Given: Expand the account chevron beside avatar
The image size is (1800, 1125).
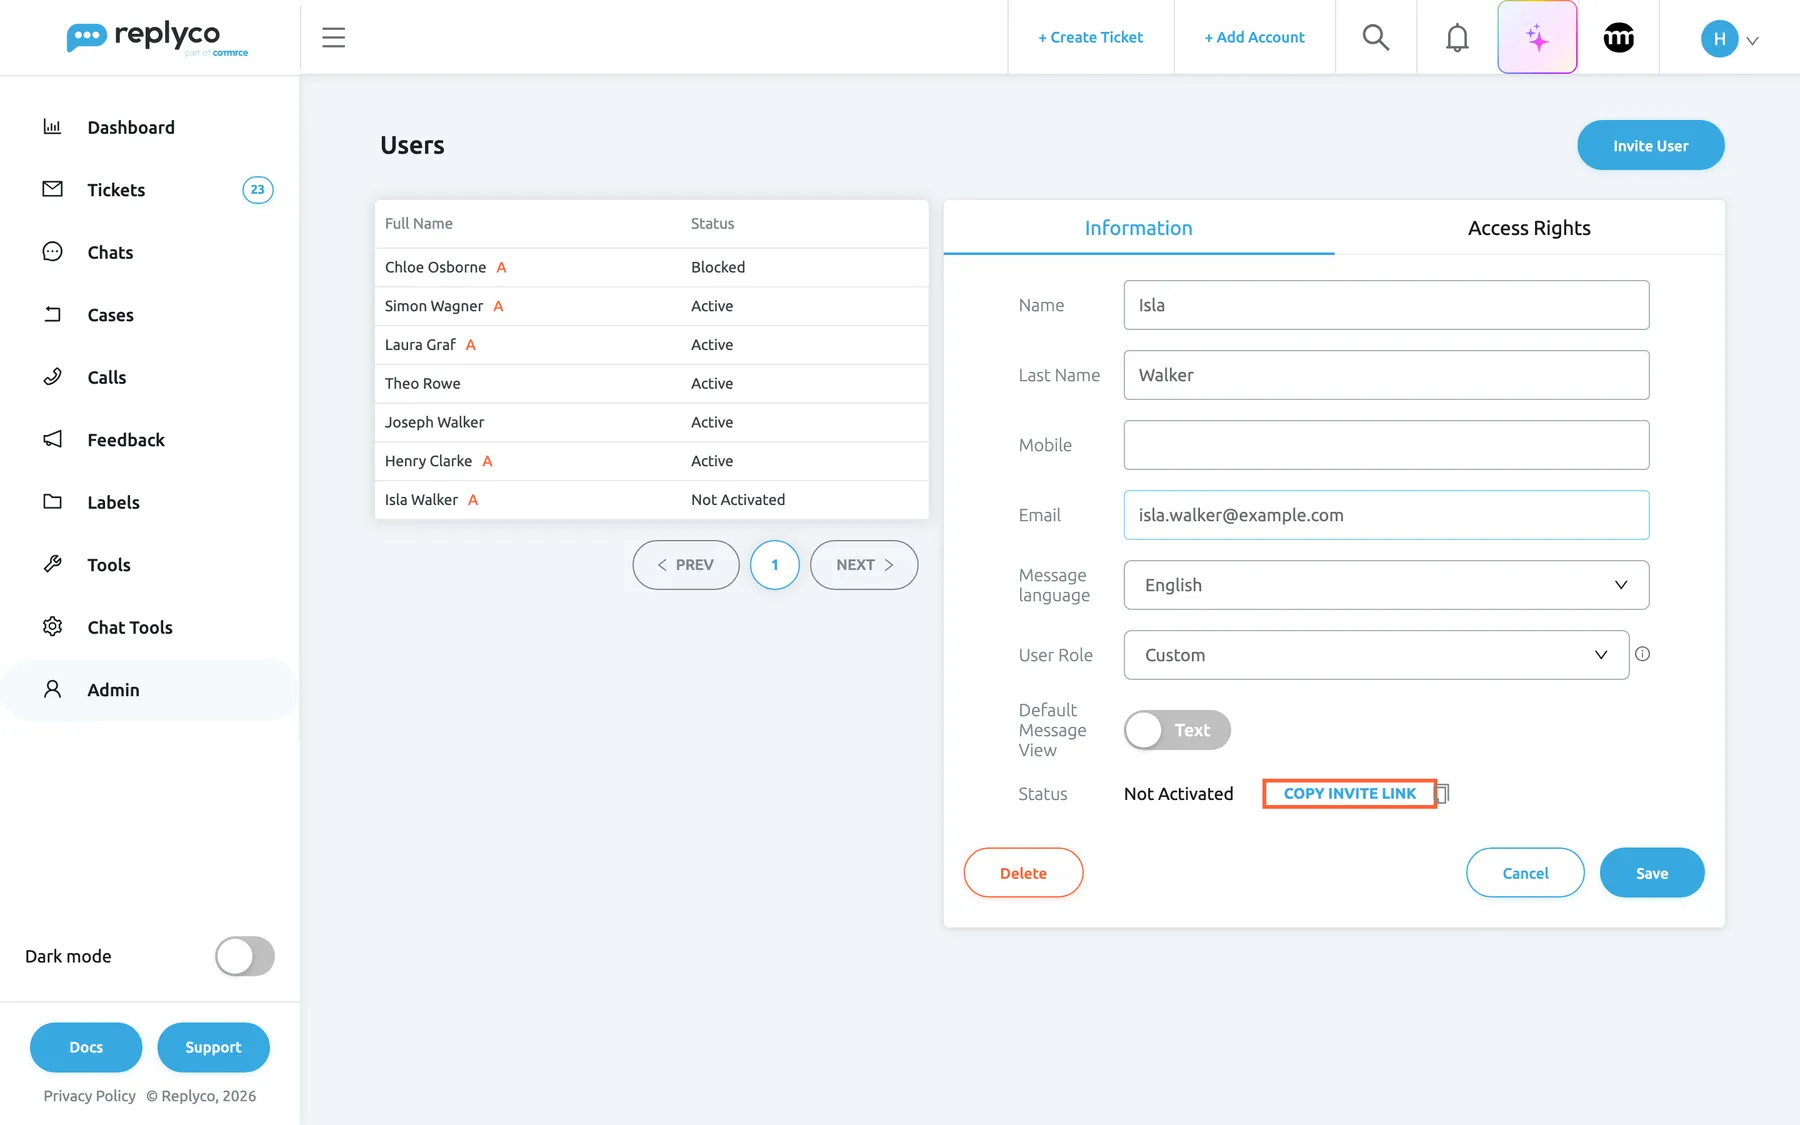Looking at the screenshot, I should [x=1752, y=41].
